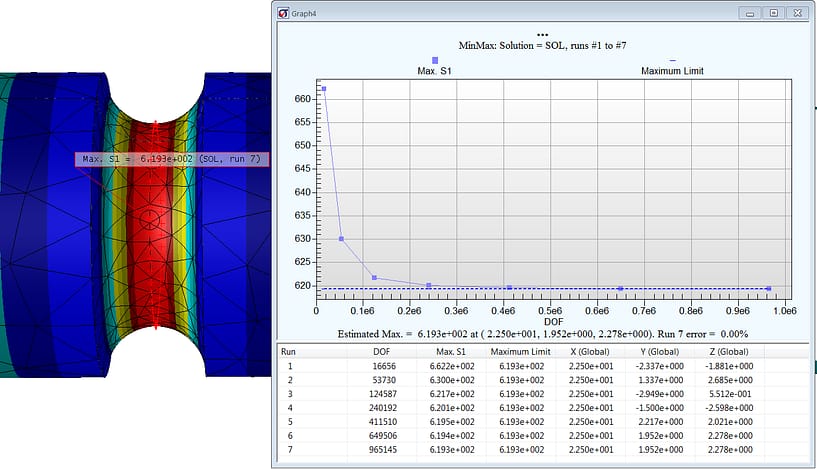Click run 1 data point at 662

point(324,89)
